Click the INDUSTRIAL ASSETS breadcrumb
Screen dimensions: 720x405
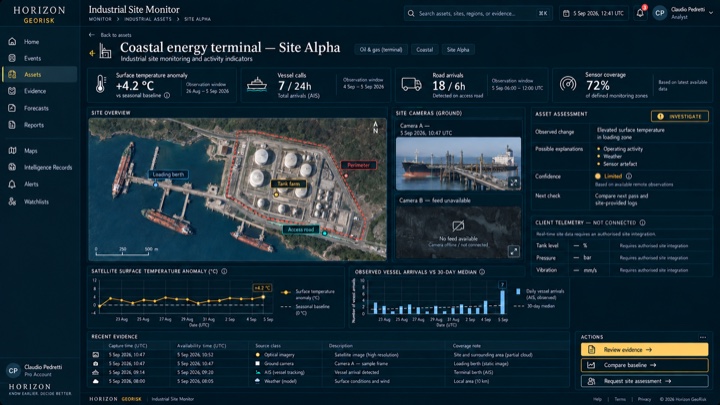[x=148, y=19]
